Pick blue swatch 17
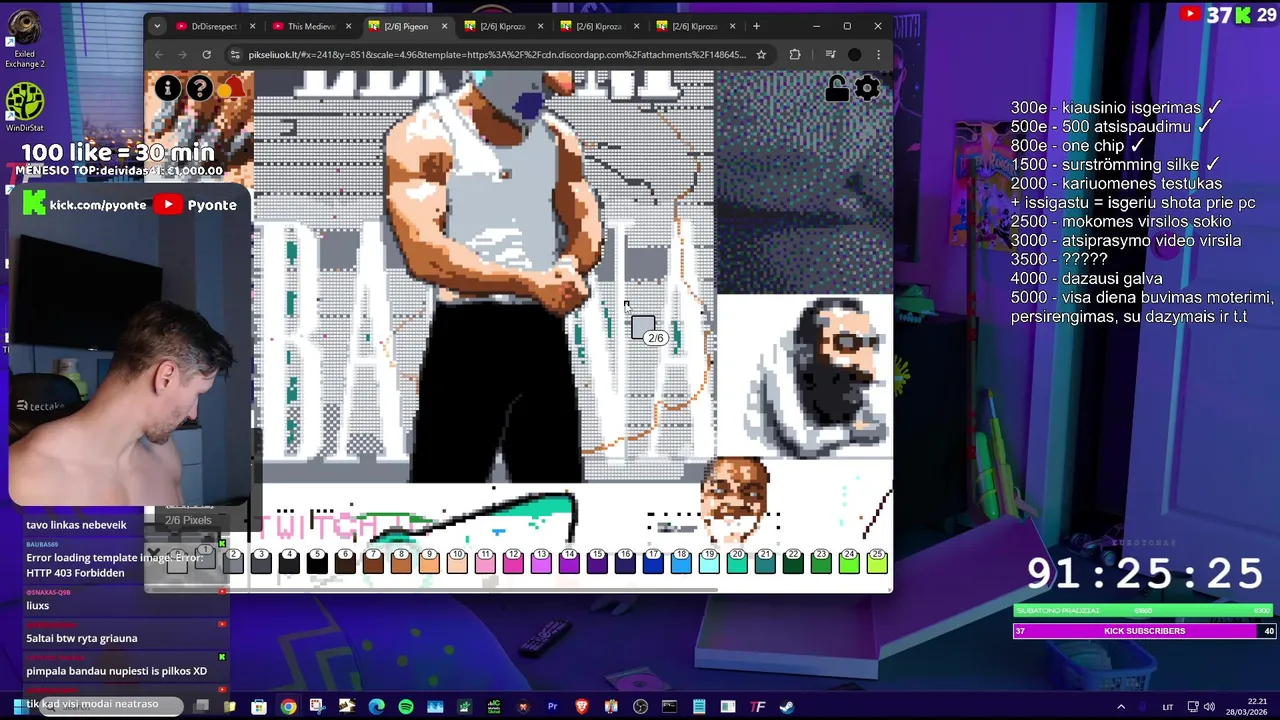The width and height of the screenshot is (1280, 720). (x=653, y=561)
